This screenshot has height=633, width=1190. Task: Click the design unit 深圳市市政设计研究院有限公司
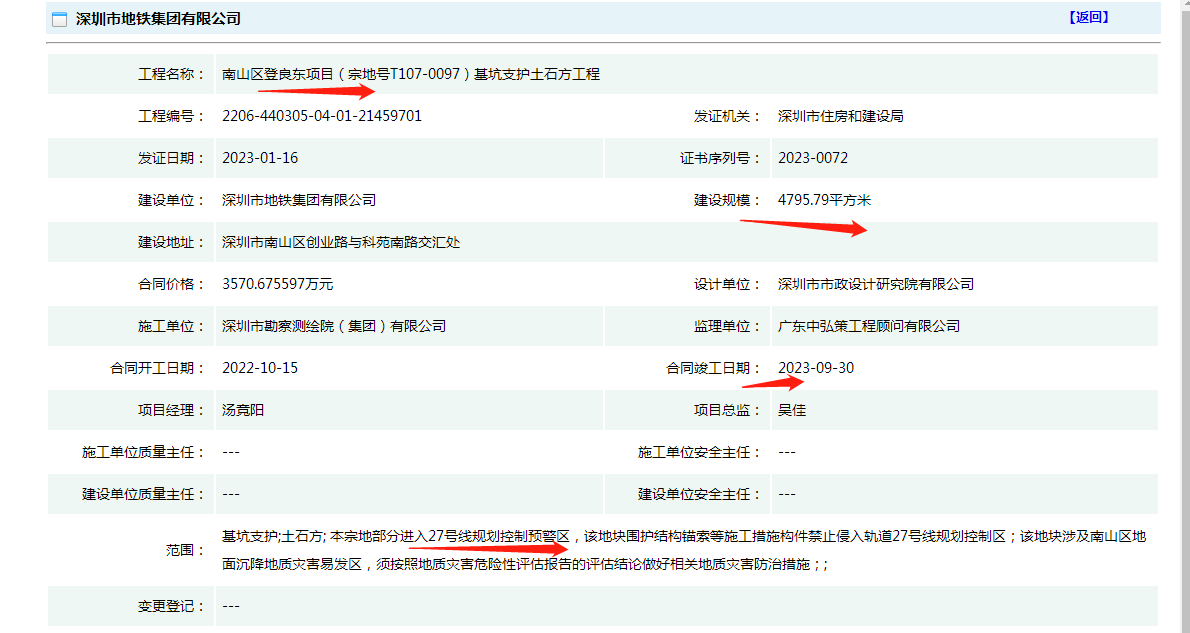pyautogui.click(x=875, y=284)
